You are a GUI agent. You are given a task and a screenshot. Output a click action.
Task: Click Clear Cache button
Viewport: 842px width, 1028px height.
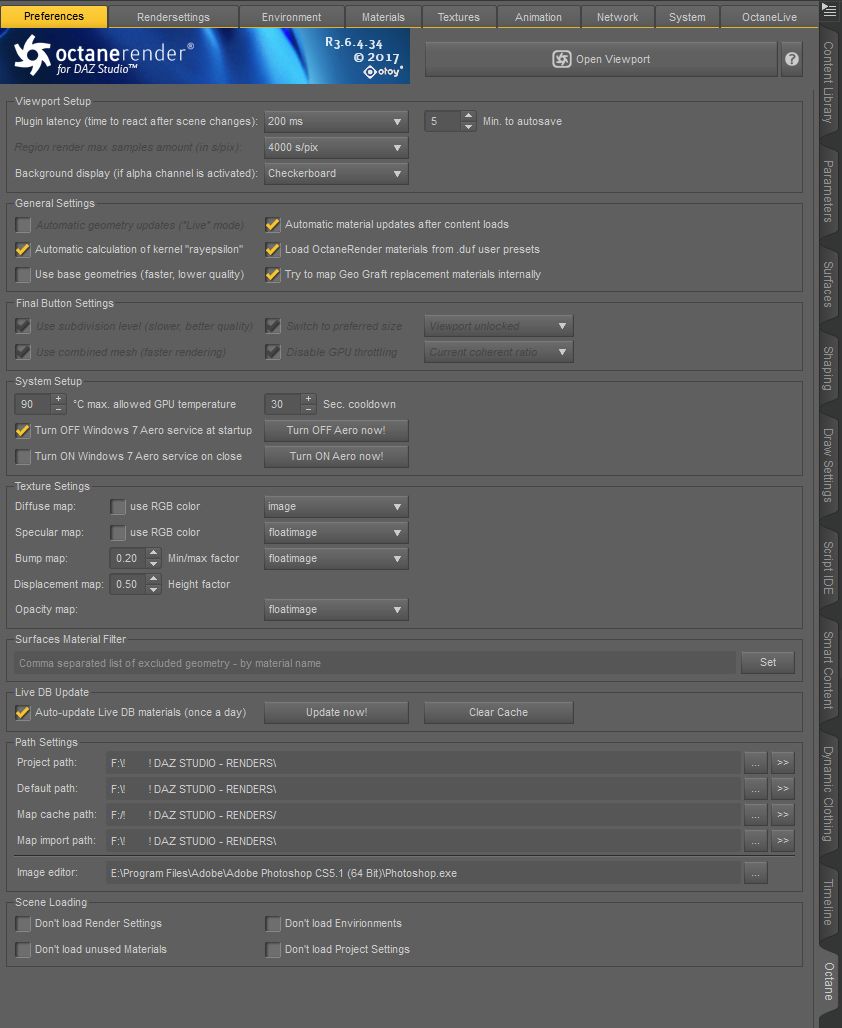click(498, 713)
